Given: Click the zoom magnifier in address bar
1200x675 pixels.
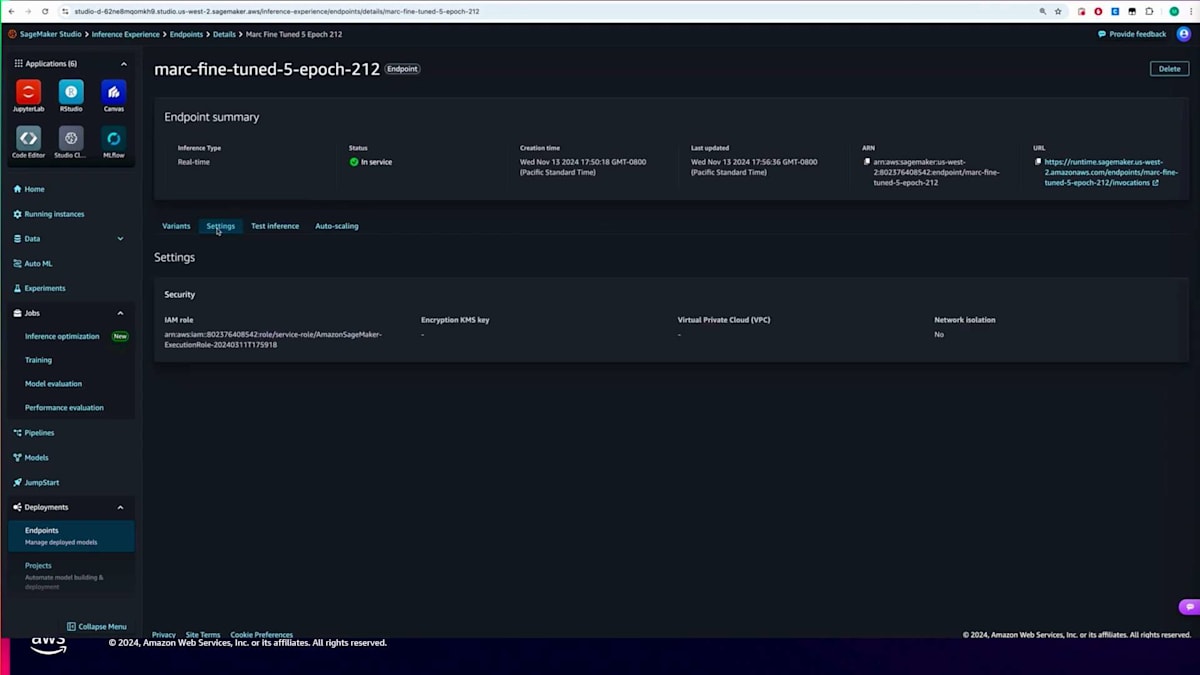Looking at the screenshot, I should pos(1042,11).
